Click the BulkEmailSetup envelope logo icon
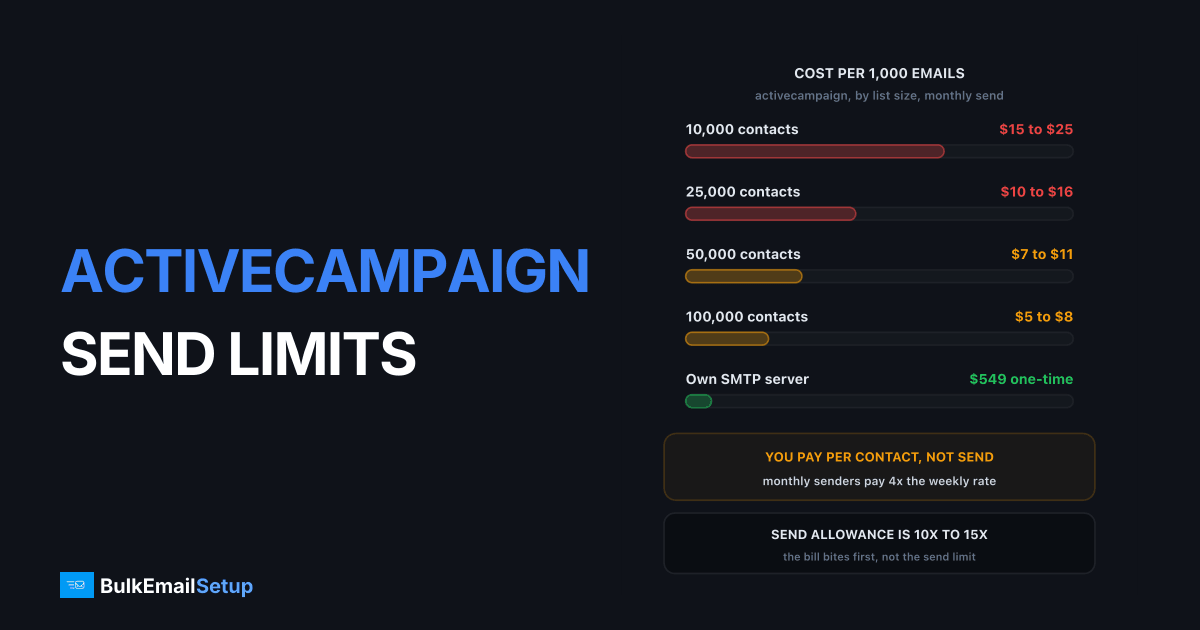Image resolution: width=1200 pixels, height=630 pixels. click(x=76, y=585)
